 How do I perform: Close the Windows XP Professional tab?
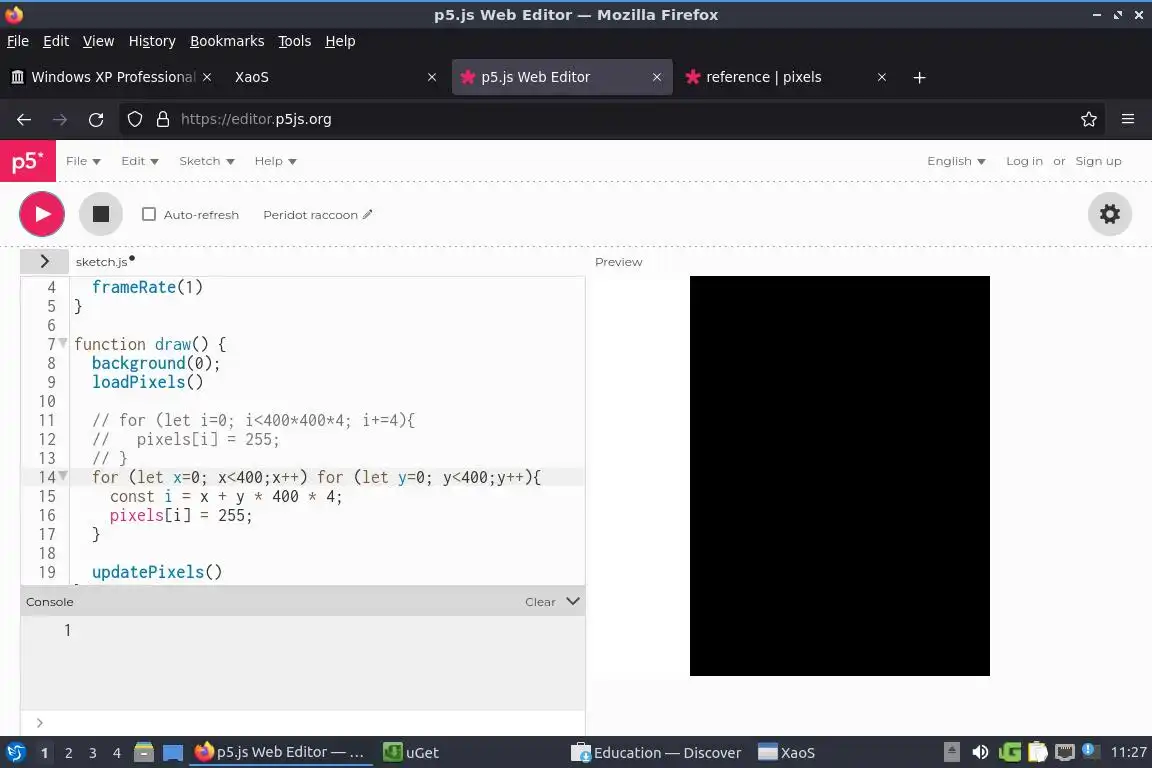point(207,77)
